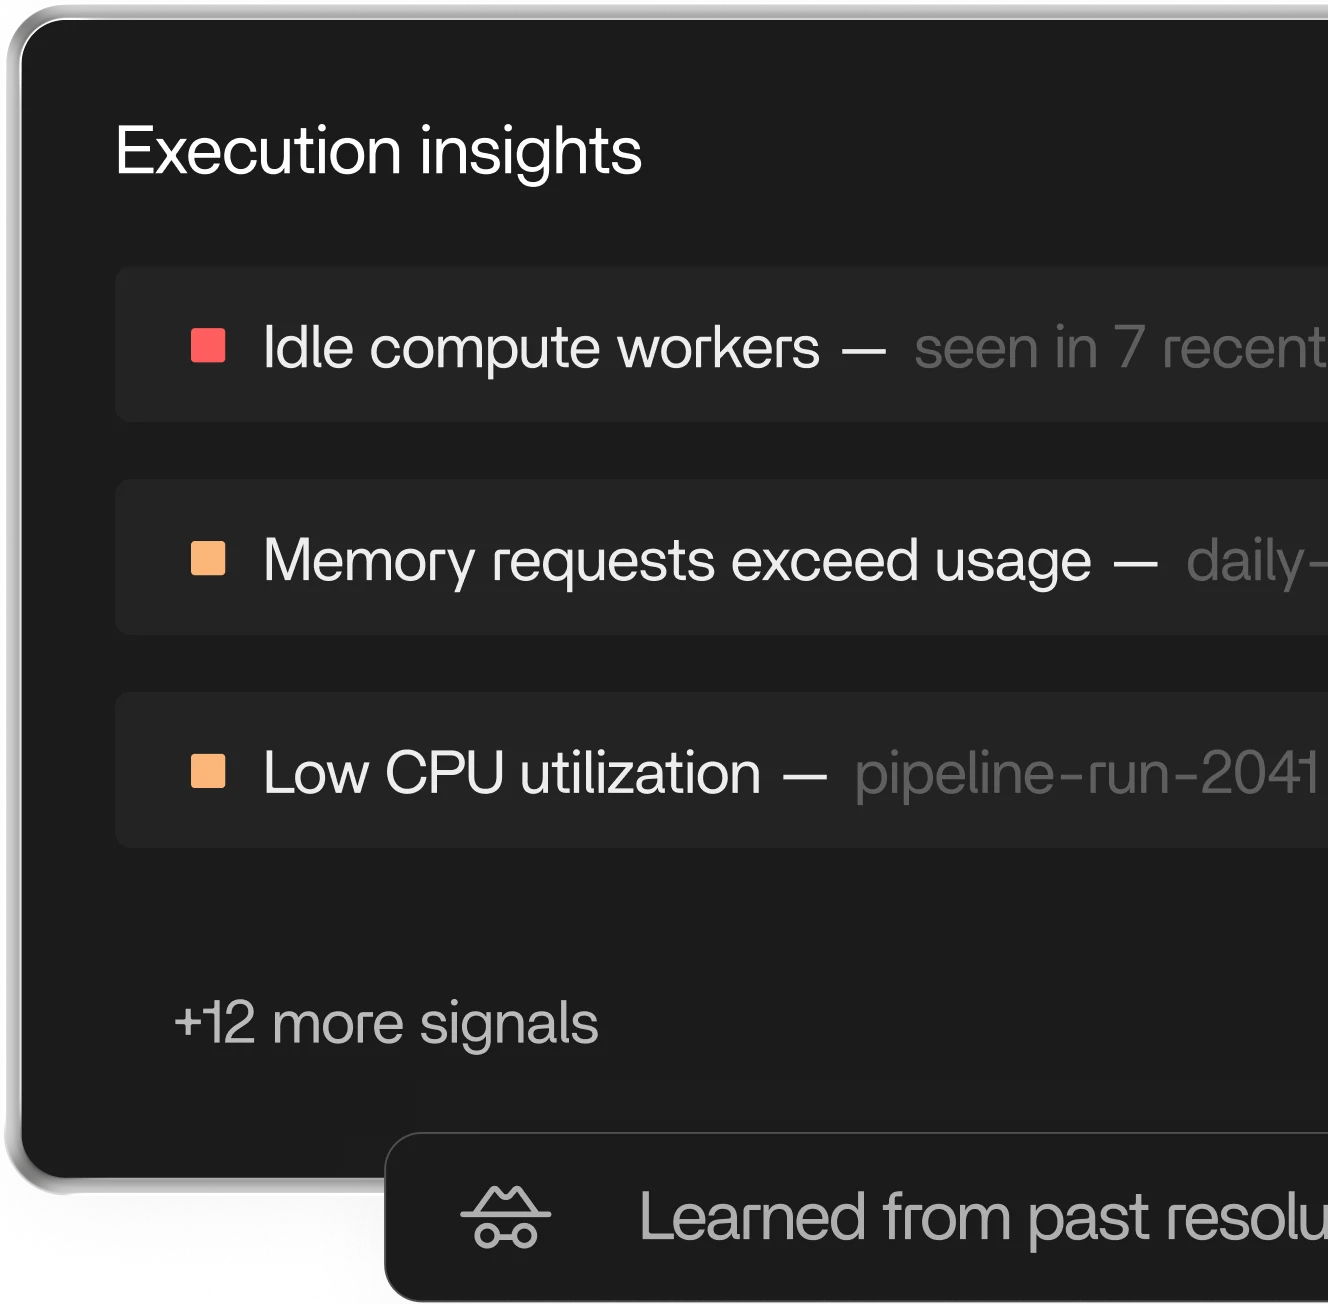Expand the Idle compute workers insight details

pyautogui.click(x=600, y=345)
